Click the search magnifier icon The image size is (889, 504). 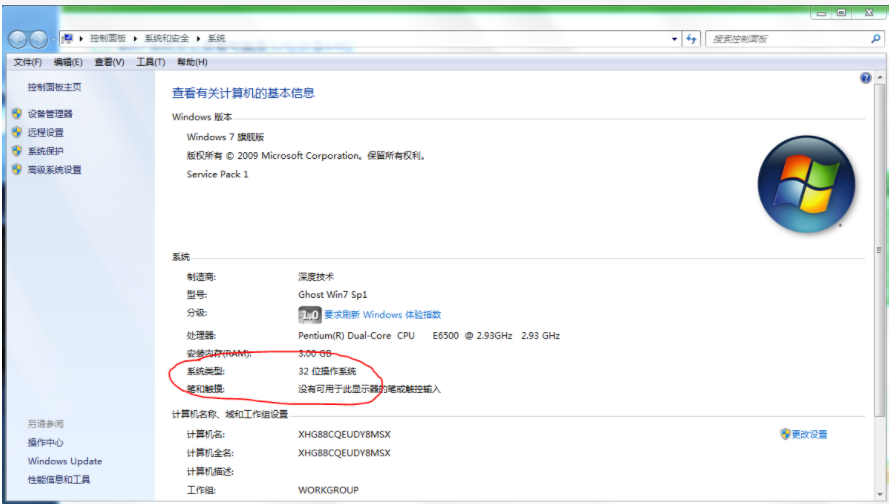pyautogui.click(x=875, y=39)
